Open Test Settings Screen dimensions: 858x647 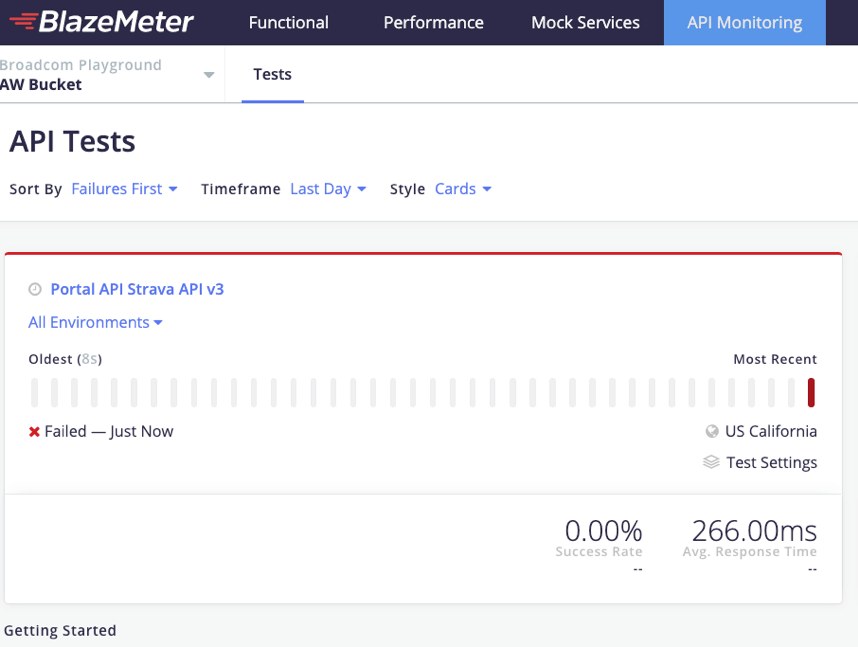coord(772,463)
